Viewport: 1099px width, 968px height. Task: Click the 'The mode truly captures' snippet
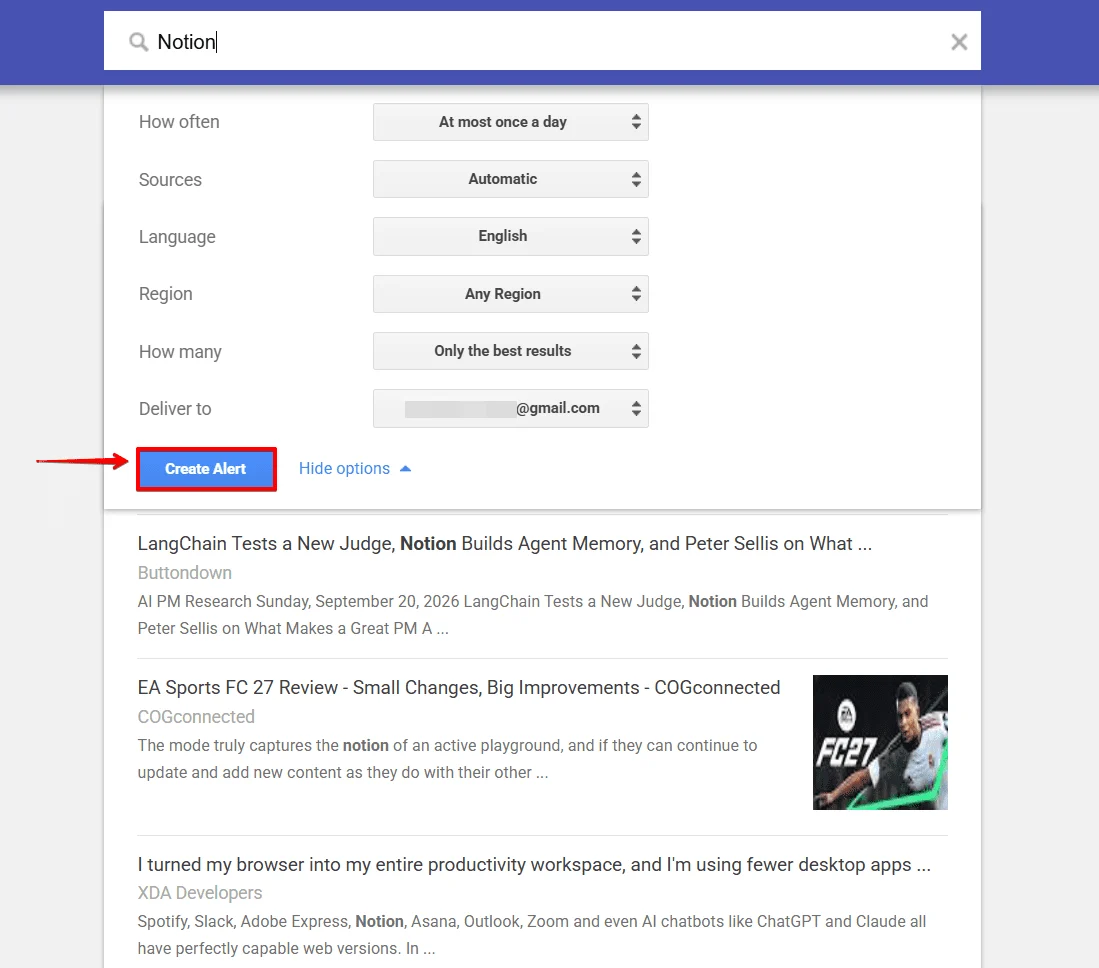point(447,758)
